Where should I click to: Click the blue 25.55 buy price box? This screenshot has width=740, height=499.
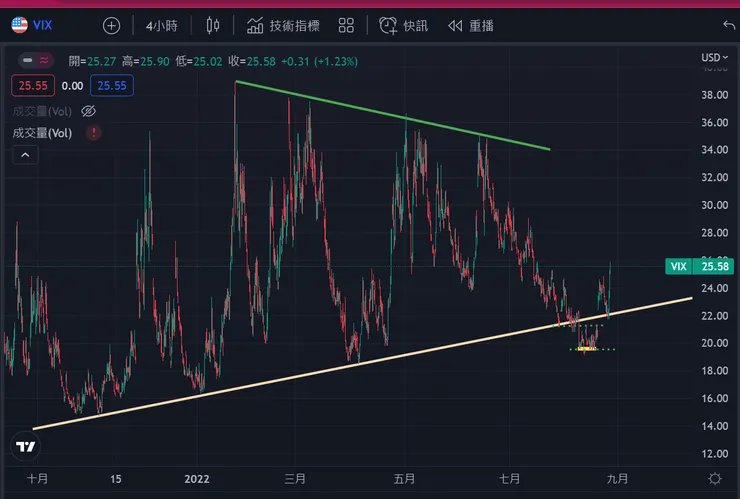(x=112, y=85)
